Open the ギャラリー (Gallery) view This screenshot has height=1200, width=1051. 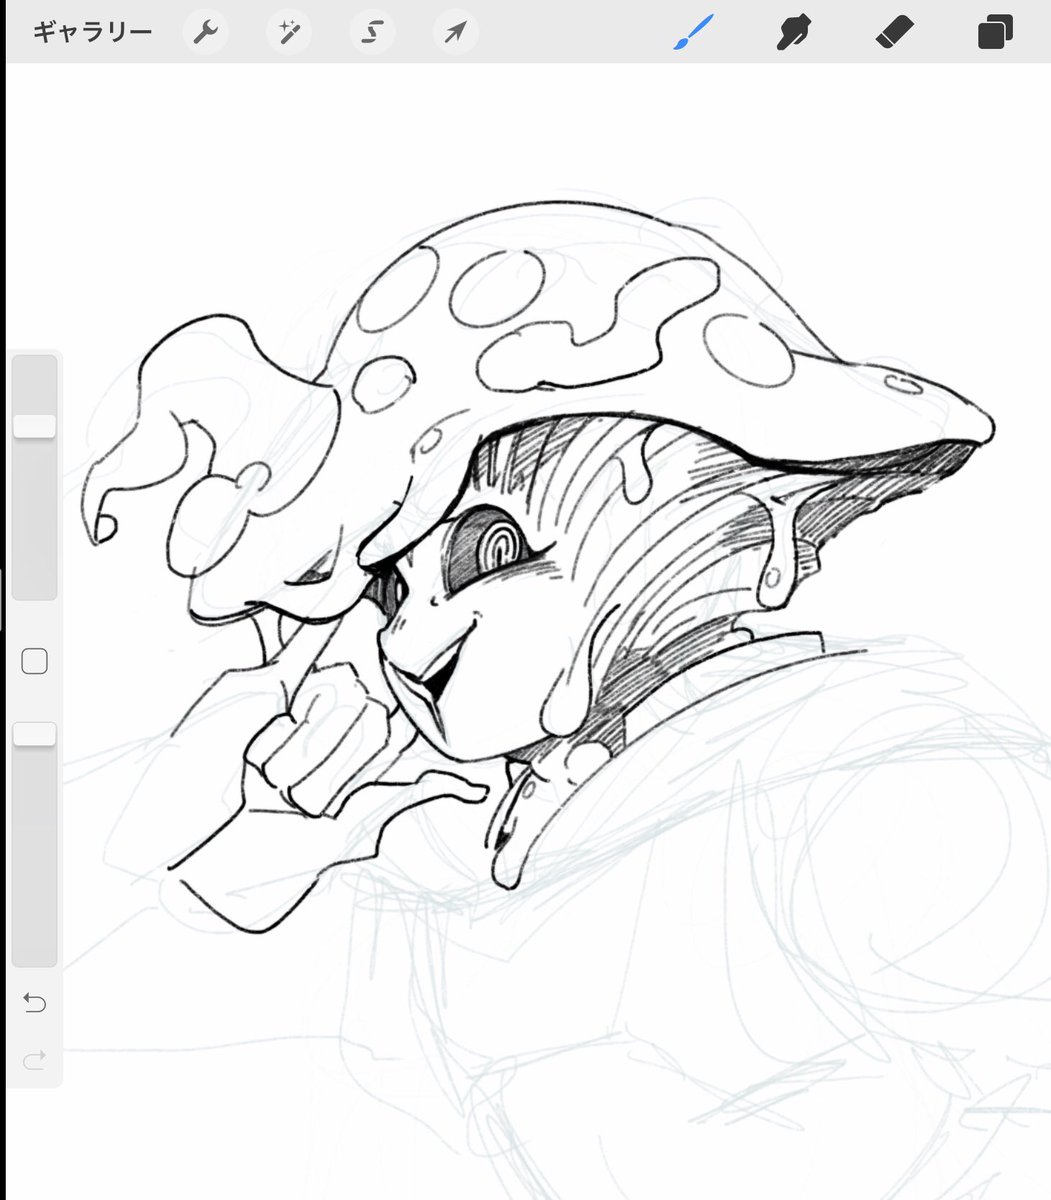click(92, 32)
